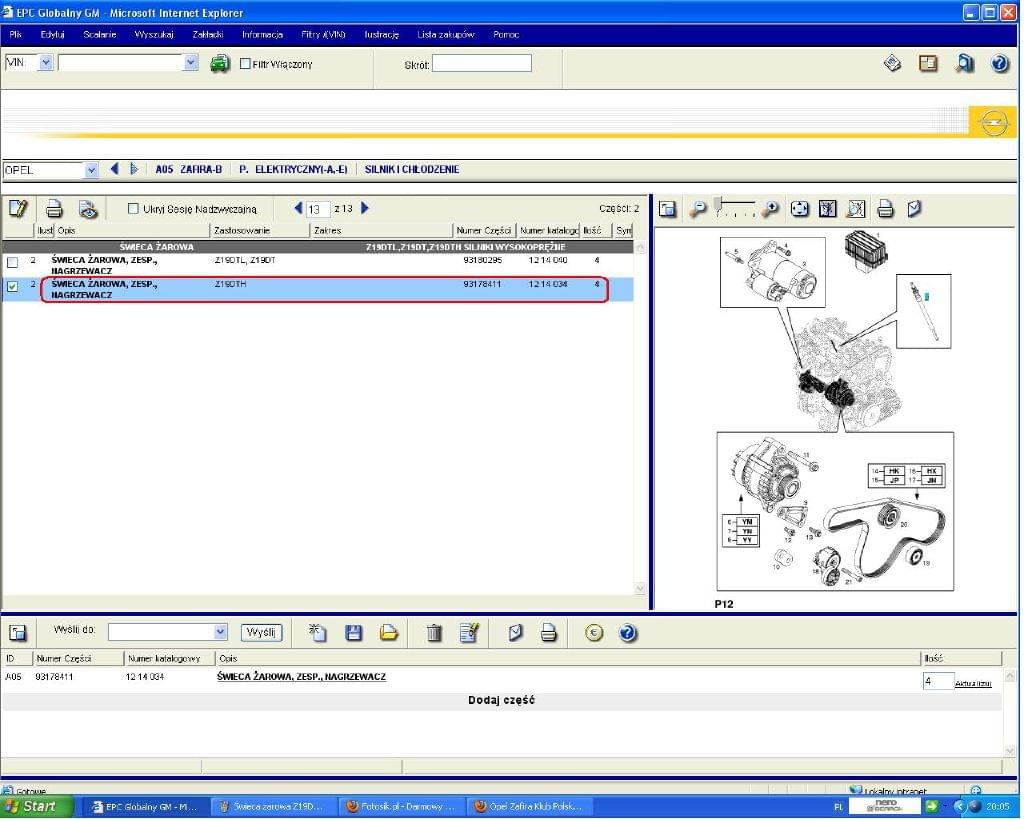1024x819 pixels.
Task: Open the VIN type dropdown
Action: click(46, 63)
